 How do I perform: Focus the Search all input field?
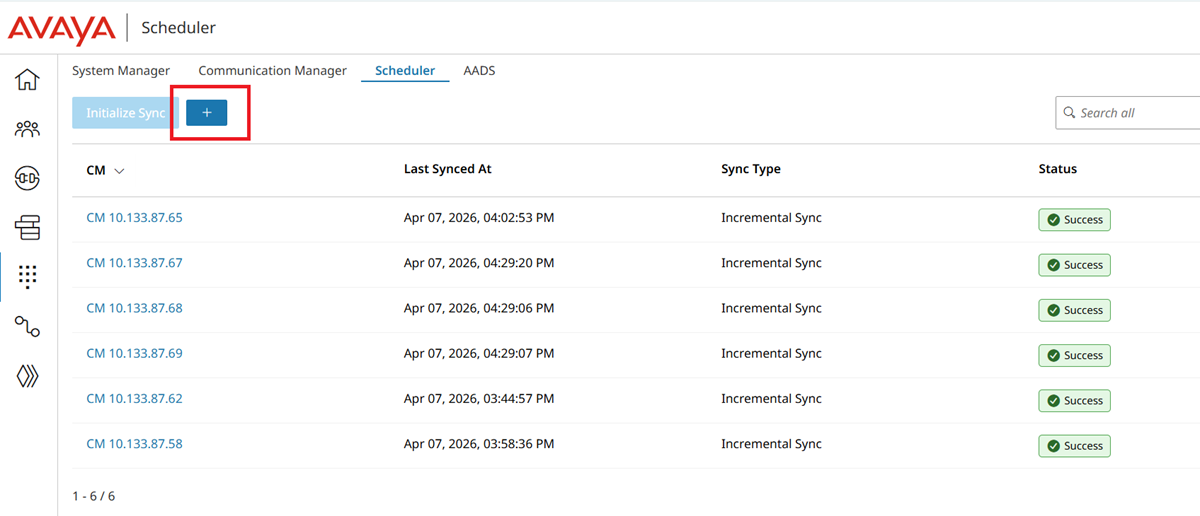1128,113
